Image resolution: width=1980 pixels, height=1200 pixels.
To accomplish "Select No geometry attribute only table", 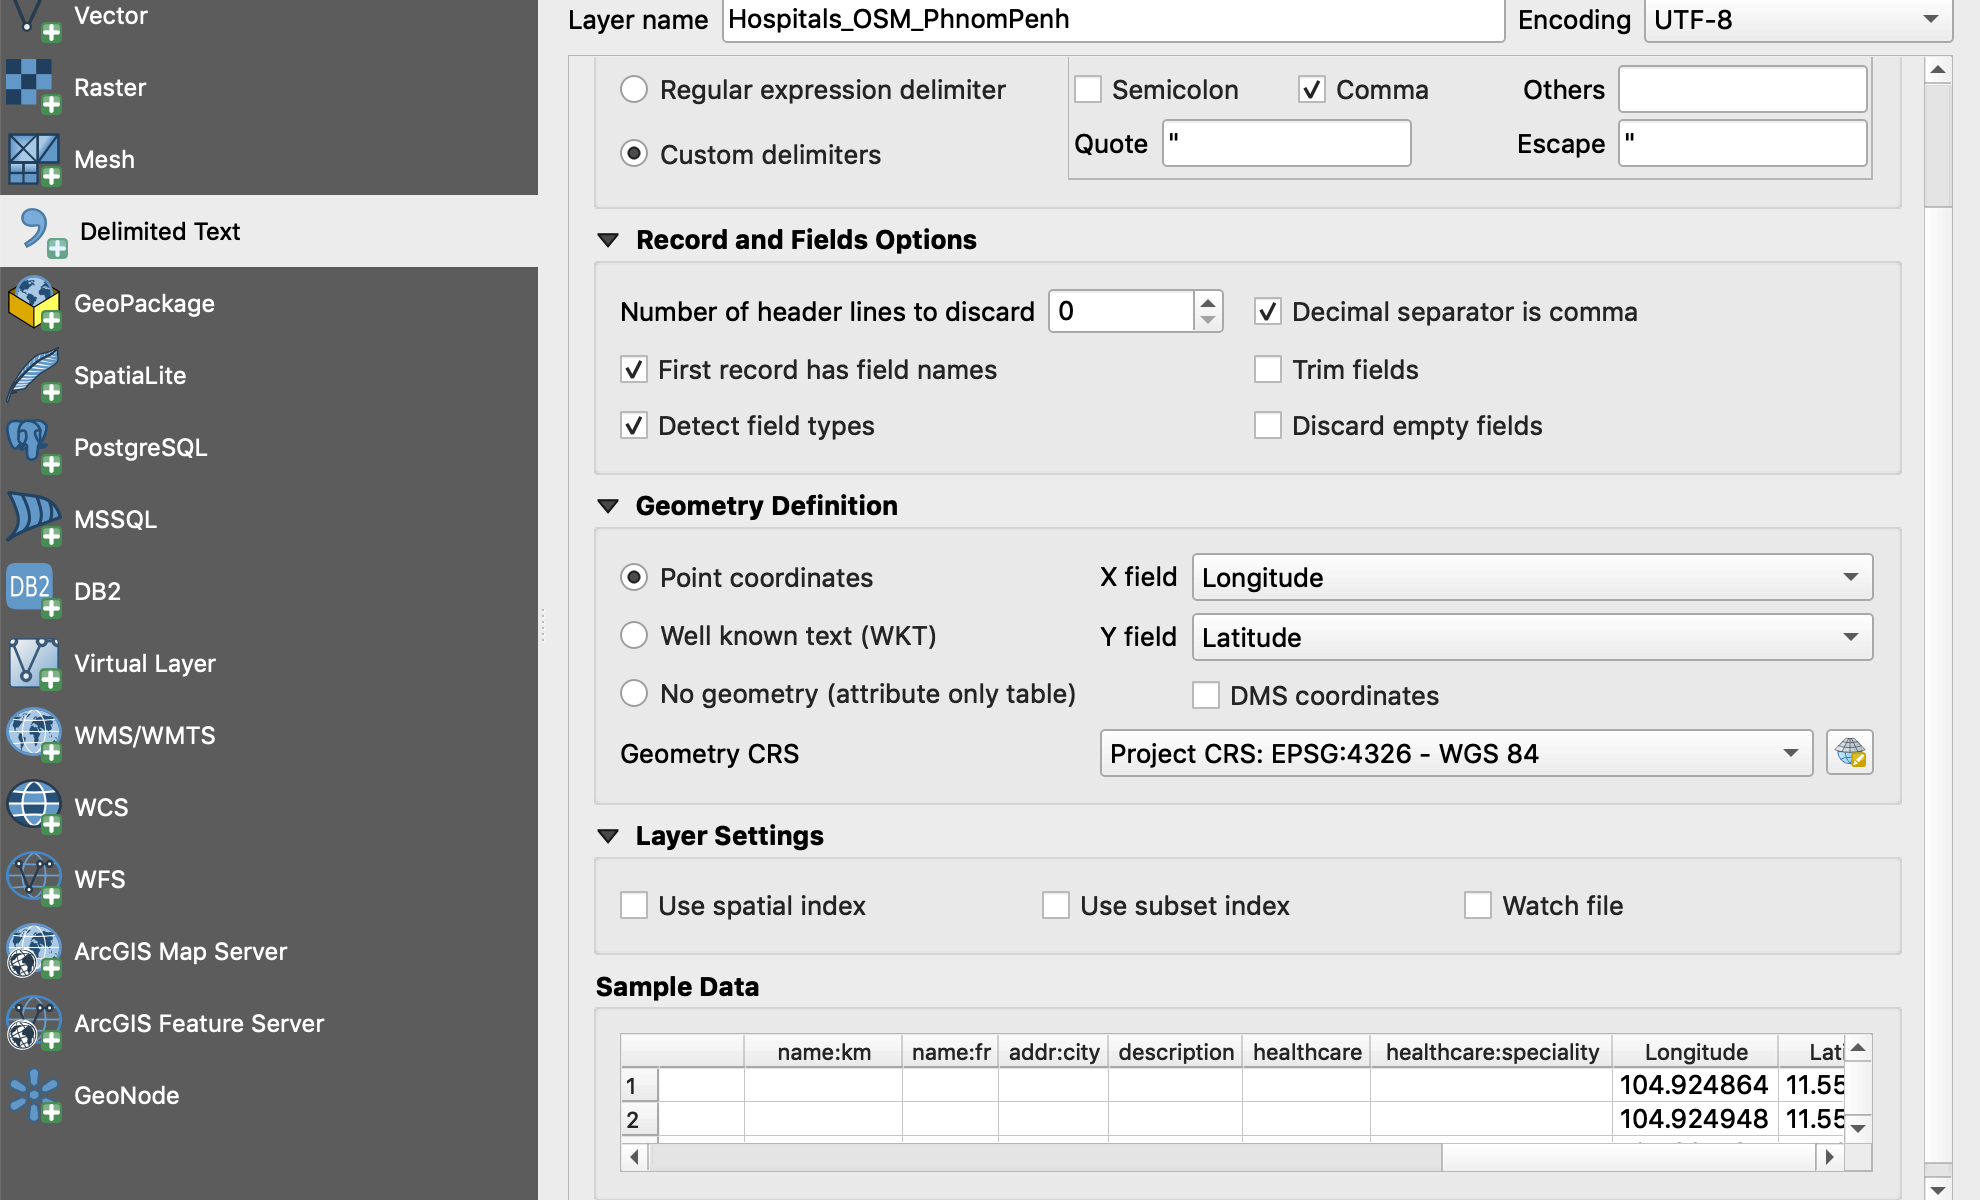I will [634, 693].
